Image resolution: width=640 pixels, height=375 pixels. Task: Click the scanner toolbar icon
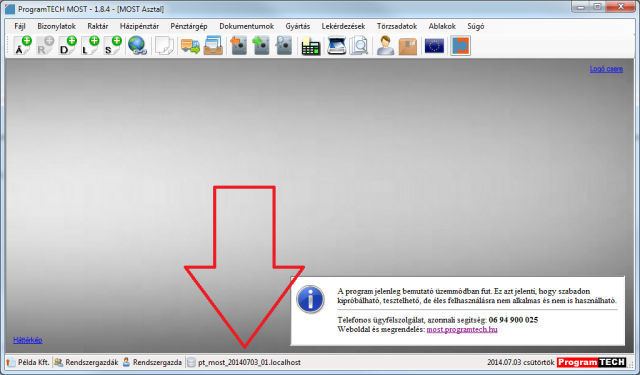tap(337, 45)
